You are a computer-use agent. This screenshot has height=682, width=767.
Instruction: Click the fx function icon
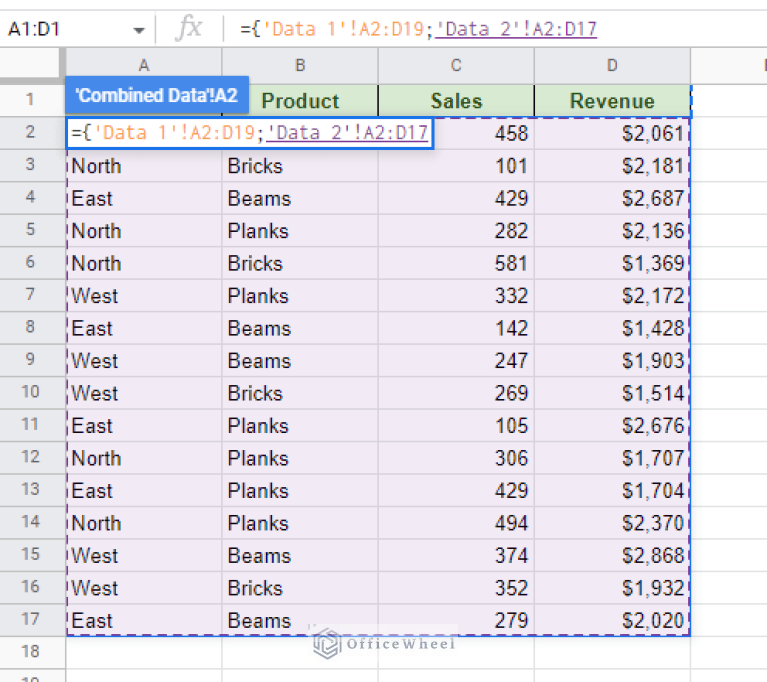[188, 29]
